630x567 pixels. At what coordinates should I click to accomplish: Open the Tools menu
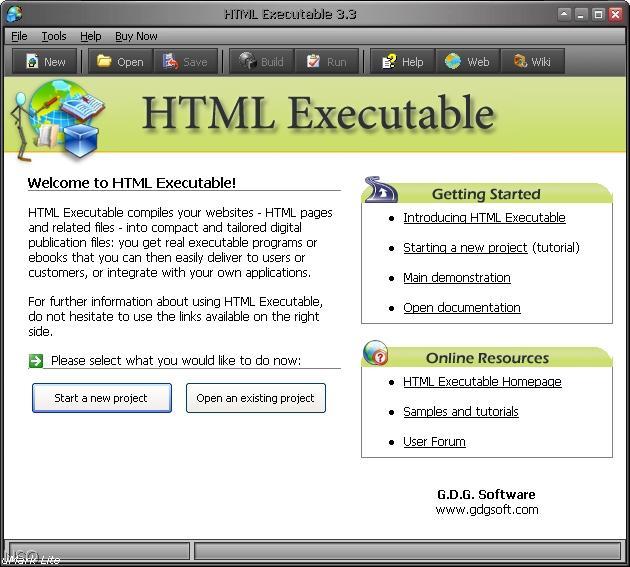click(x=54, y=37)
